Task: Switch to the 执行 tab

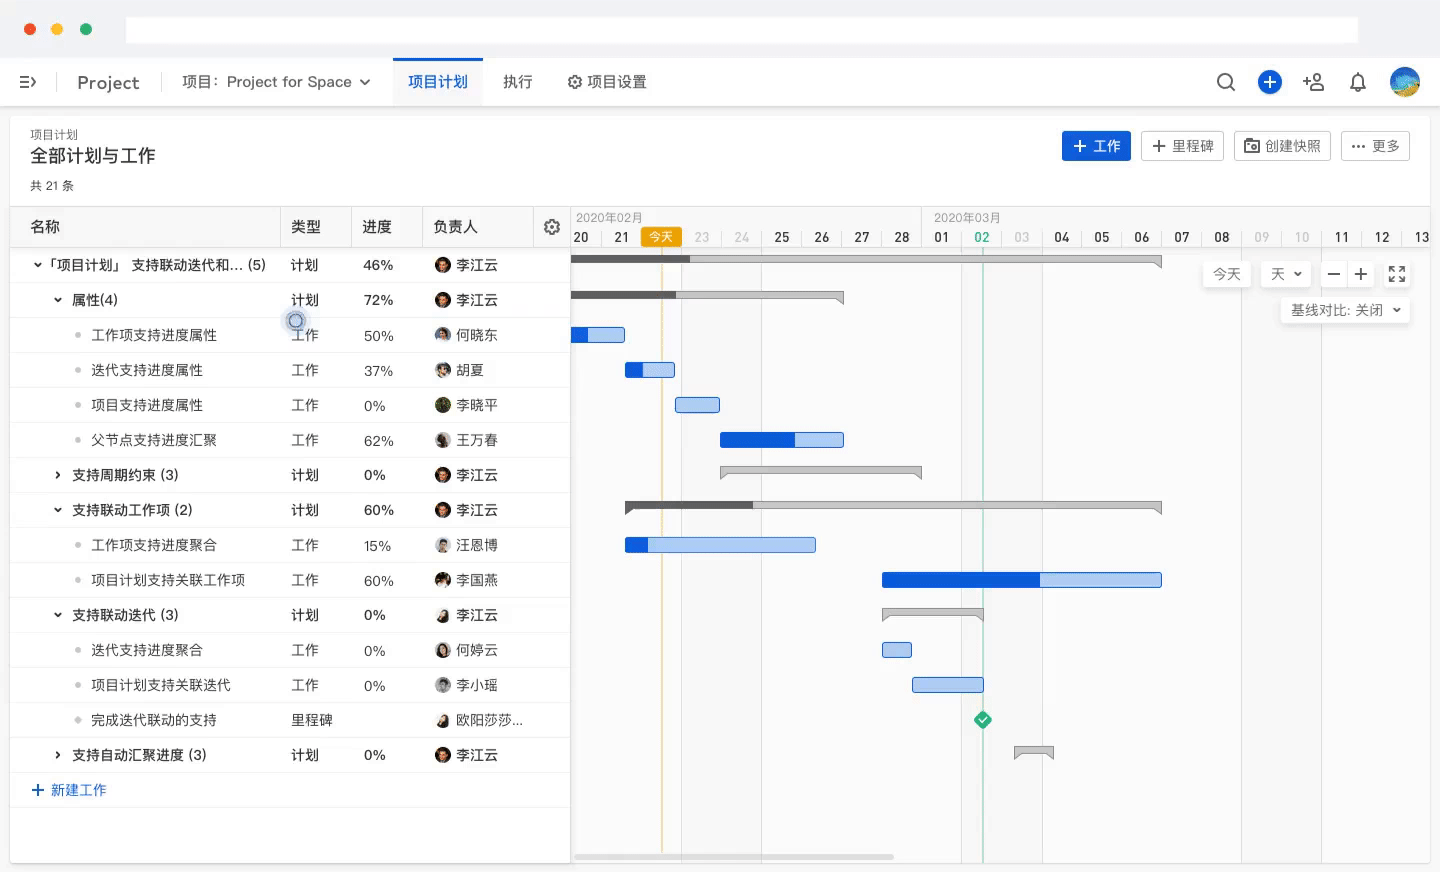Action: tap(518, 82)
